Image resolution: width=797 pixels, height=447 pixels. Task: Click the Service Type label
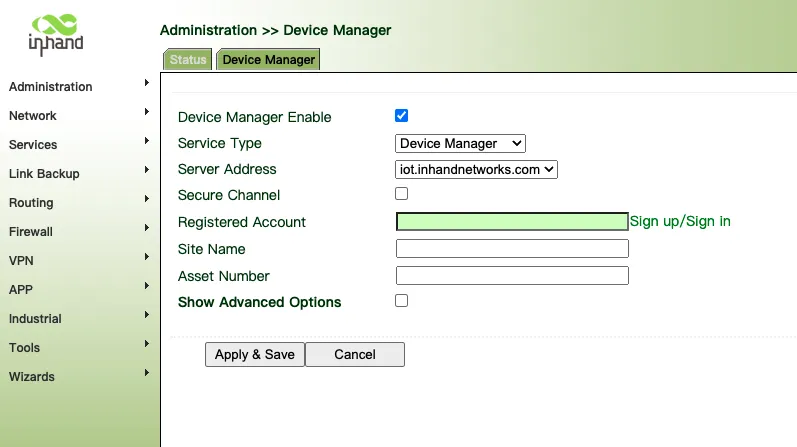point(220,143)
